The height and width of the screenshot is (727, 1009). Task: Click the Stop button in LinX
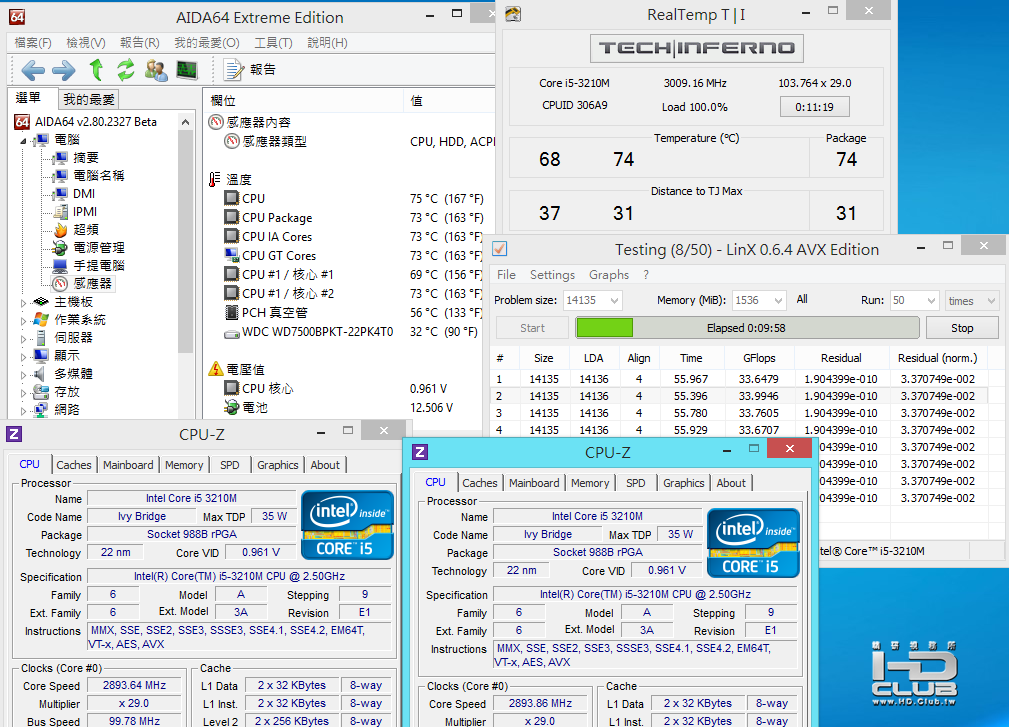click(x=962, y=328)
